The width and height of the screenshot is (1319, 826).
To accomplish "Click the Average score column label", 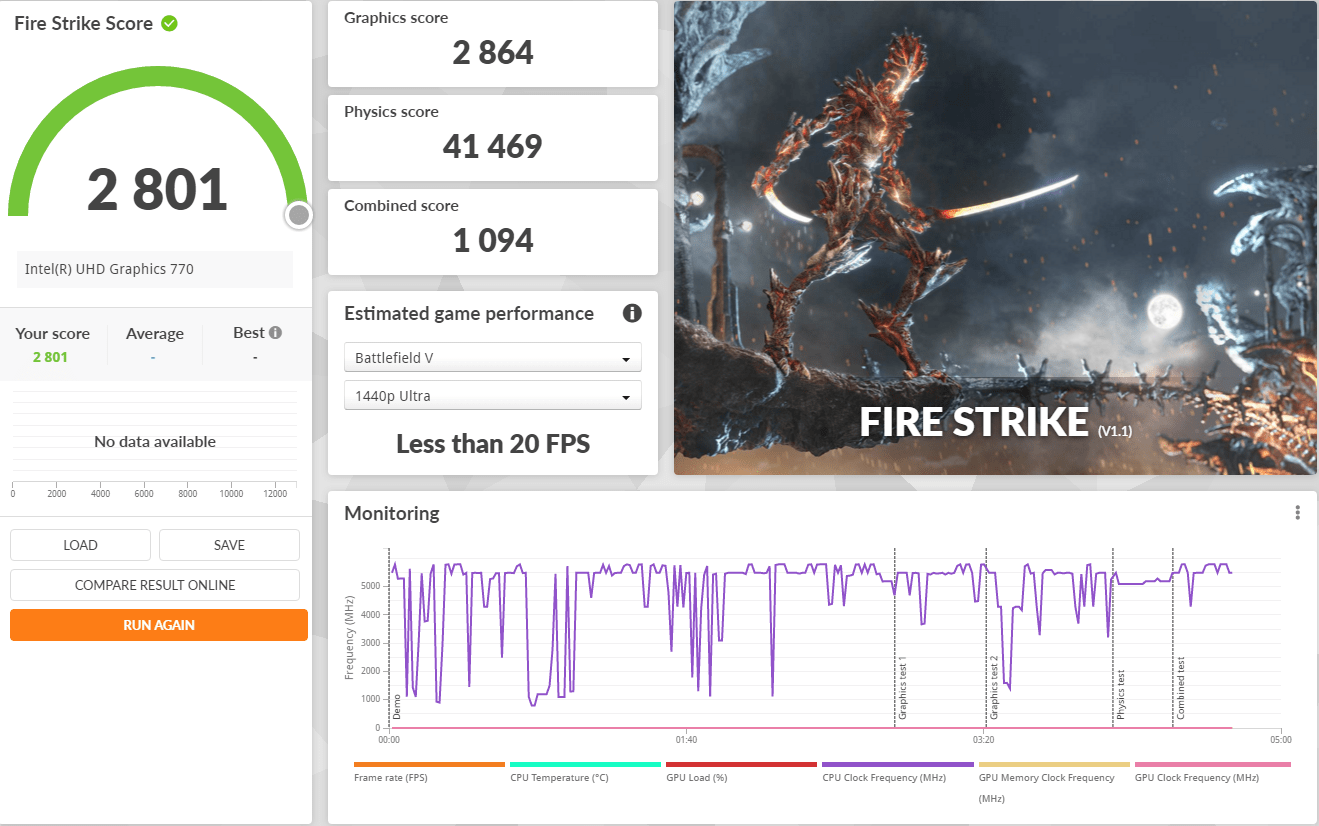I will pyautogui.click(x=155, y=333).
